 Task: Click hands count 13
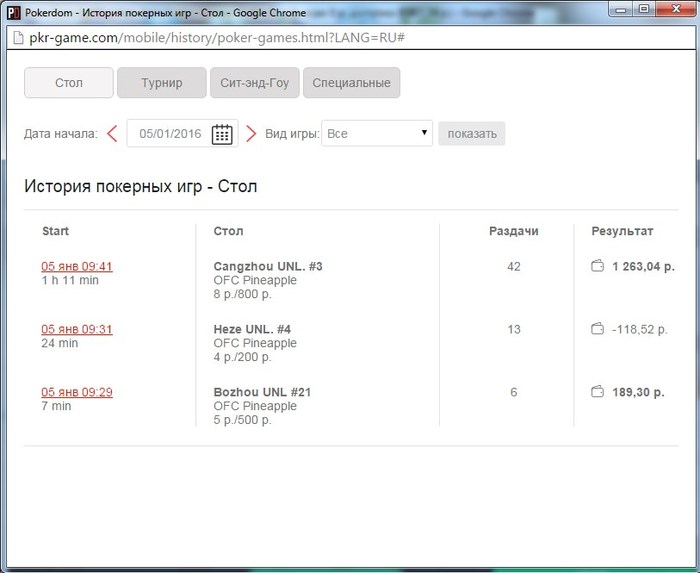[x=514, y=329]
